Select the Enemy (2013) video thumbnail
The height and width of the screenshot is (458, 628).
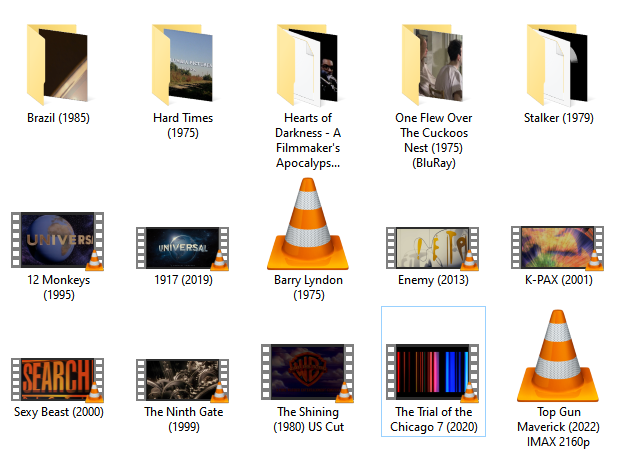pos(432,248)
